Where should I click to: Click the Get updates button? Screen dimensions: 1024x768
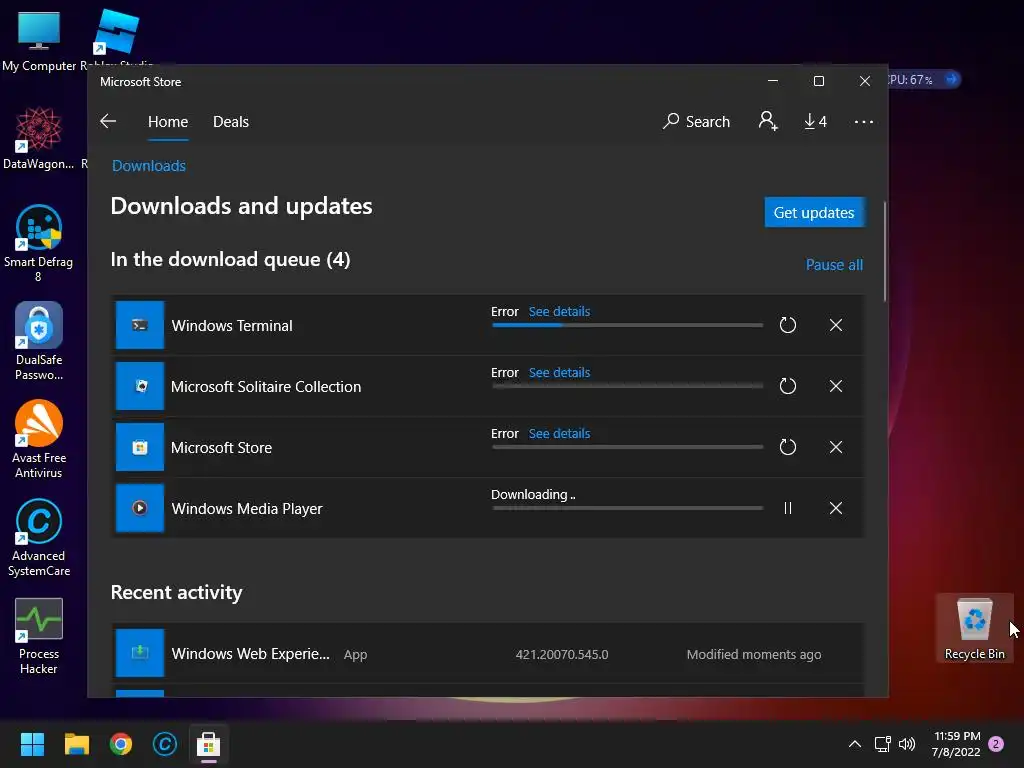[814, 212]
